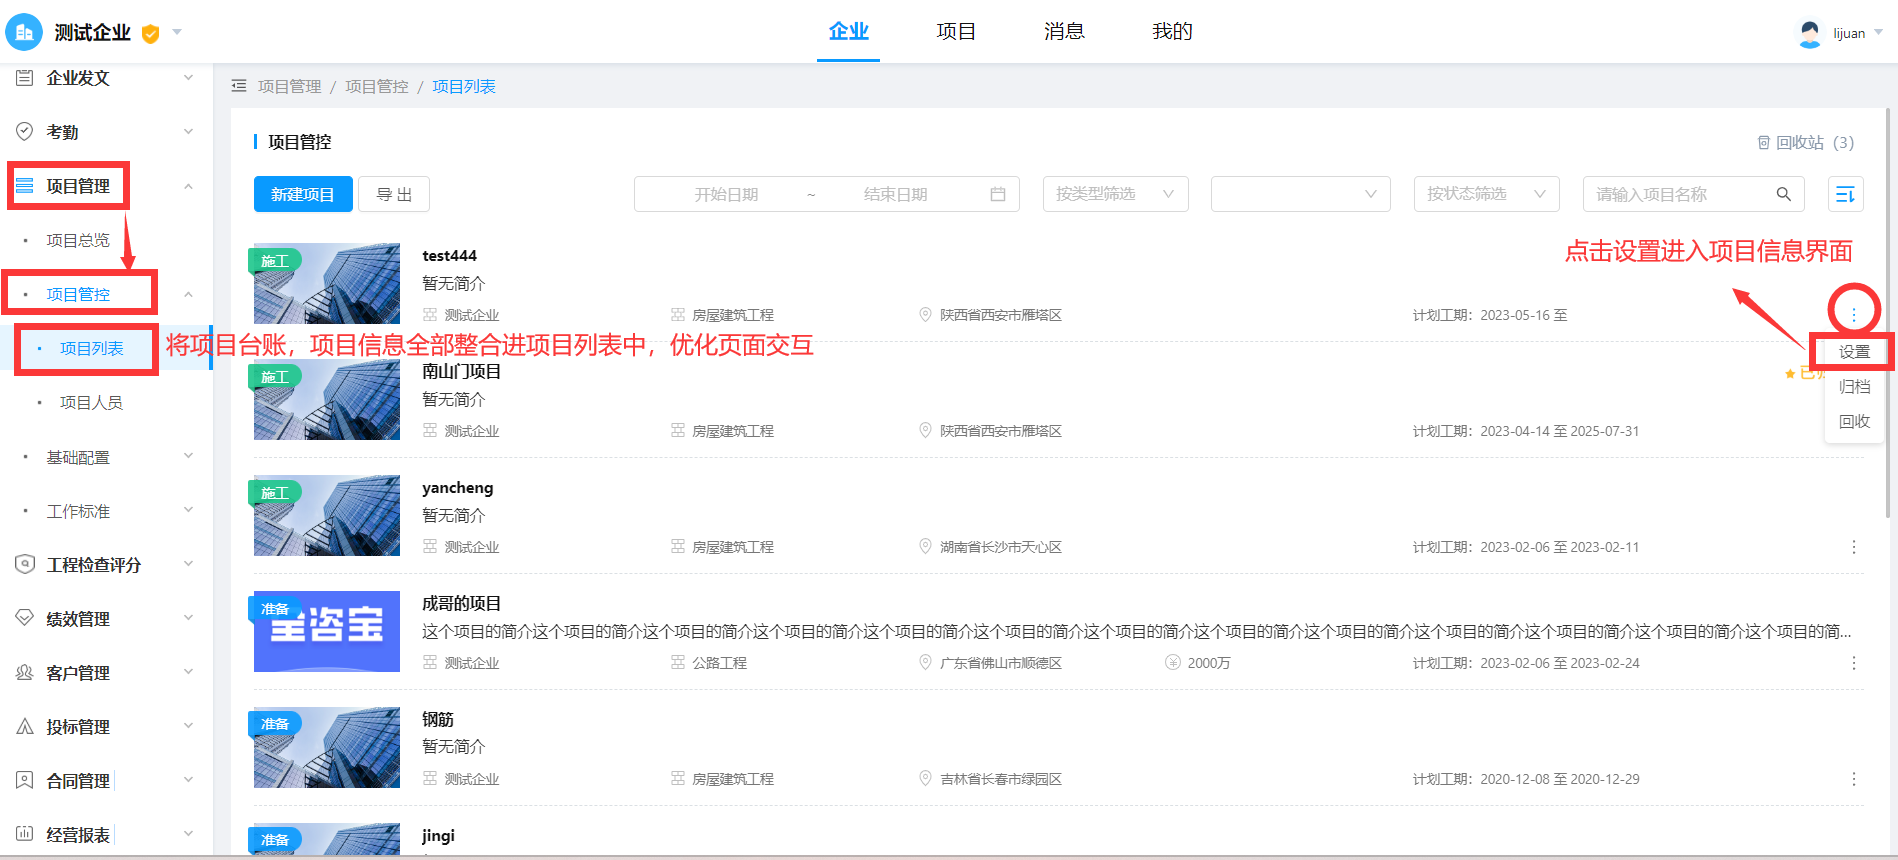Click the 经营报表 chart icon

pyautogui.click(x=25, y=834)
